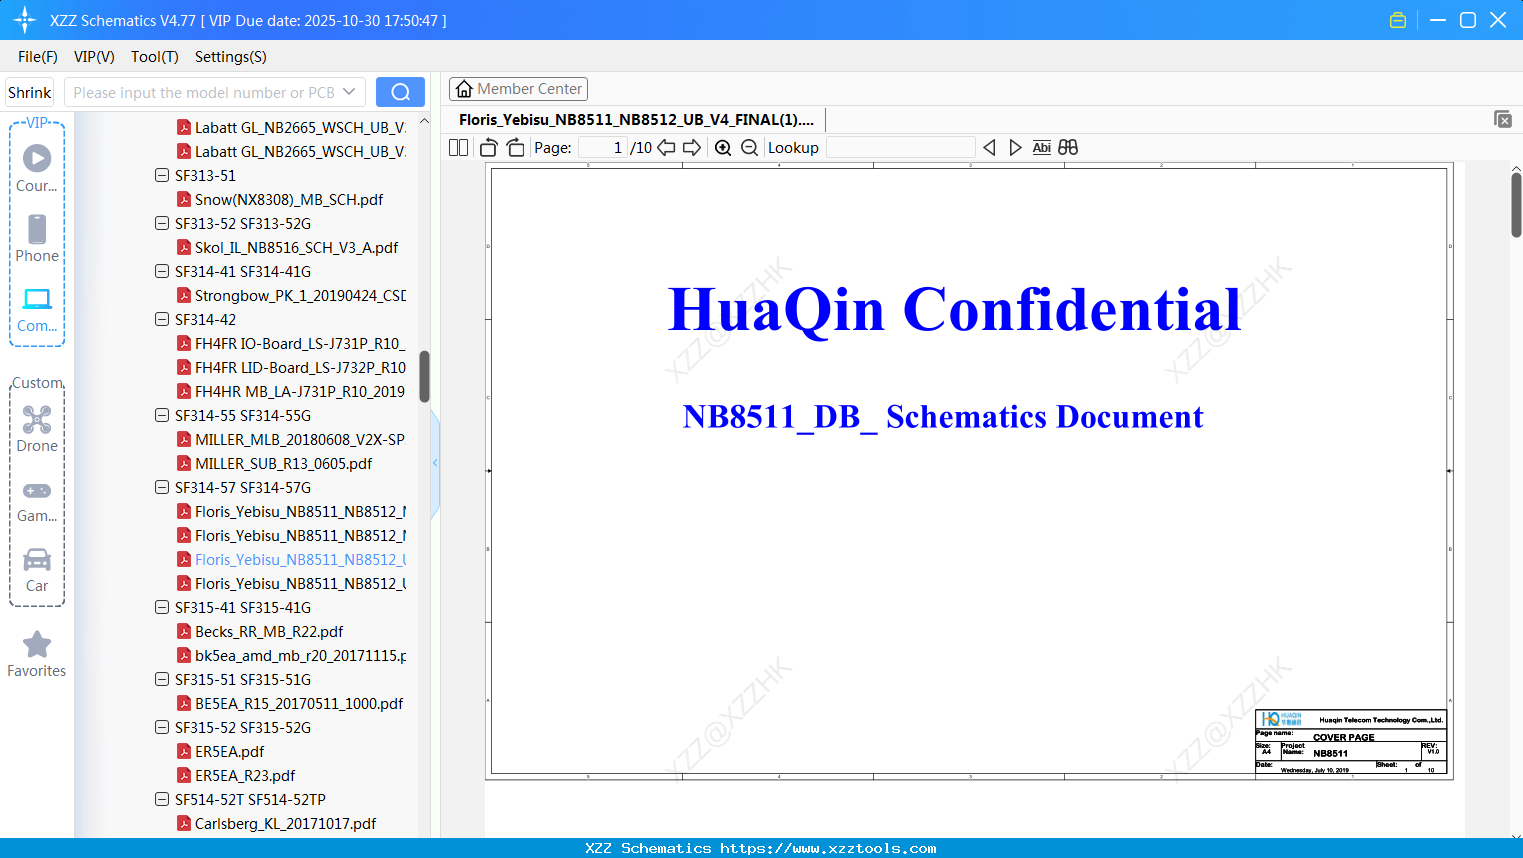The height and width of the screenshot is (858, 1523).
Task: Zoom in on the schematic
Action: coord(723,147)
